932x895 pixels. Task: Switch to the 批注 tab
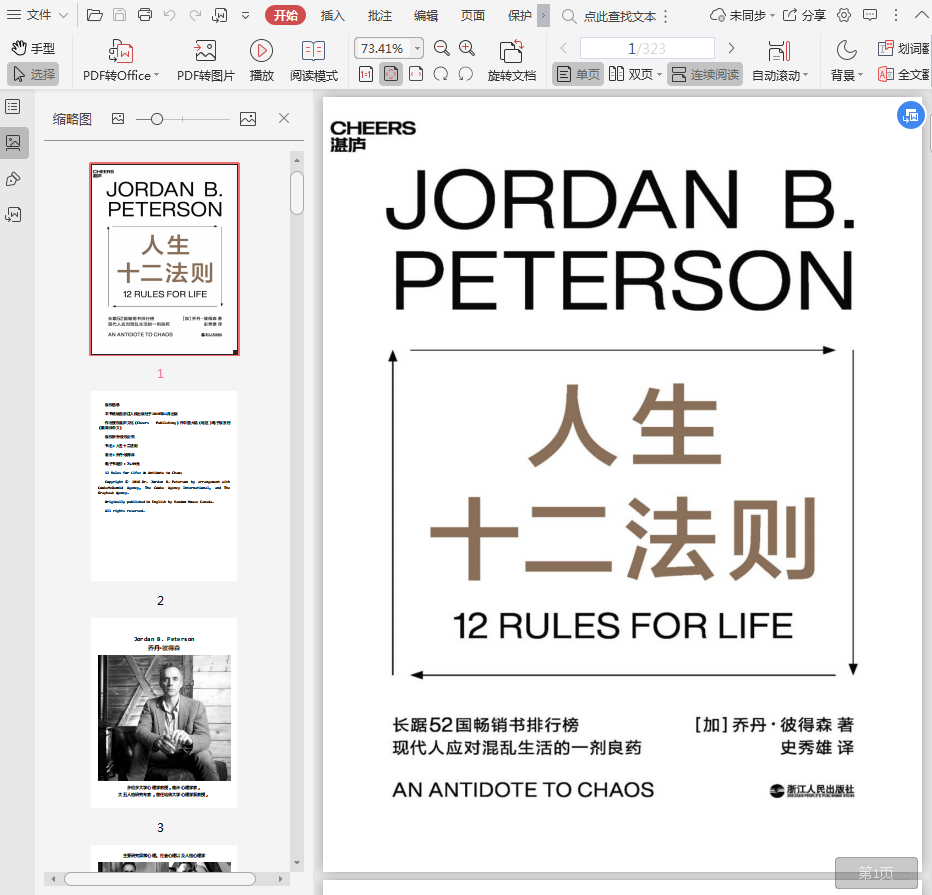379,15
